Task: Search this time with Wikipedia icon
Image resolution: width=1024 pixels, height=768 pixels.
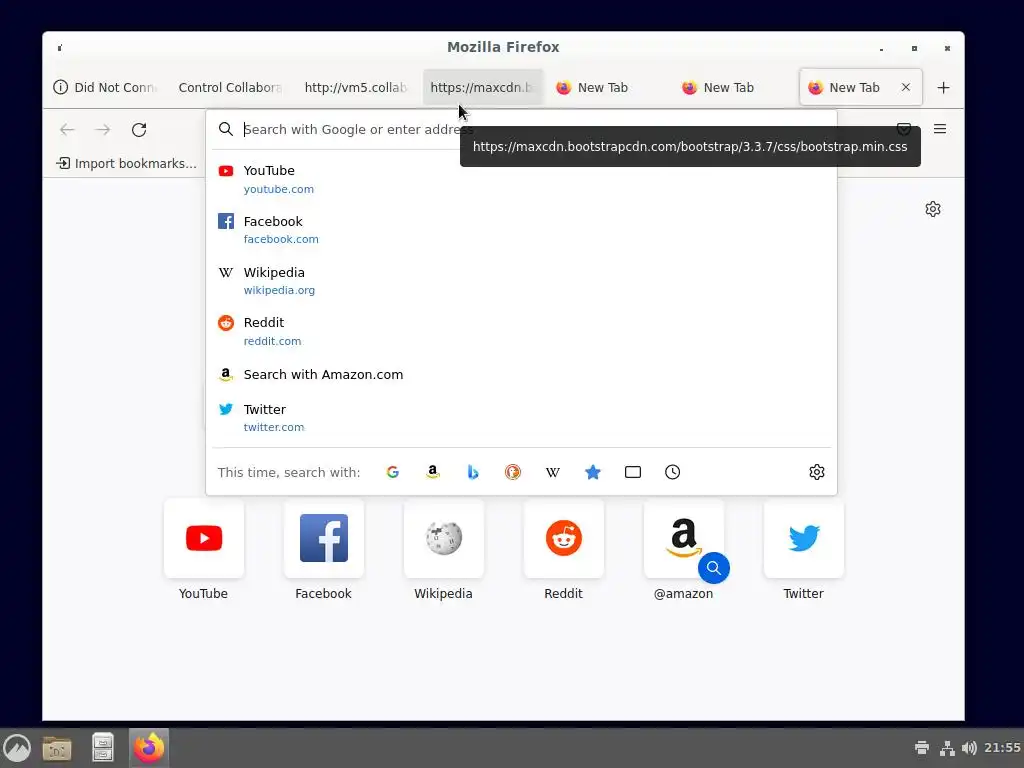Action: (552, 472)
